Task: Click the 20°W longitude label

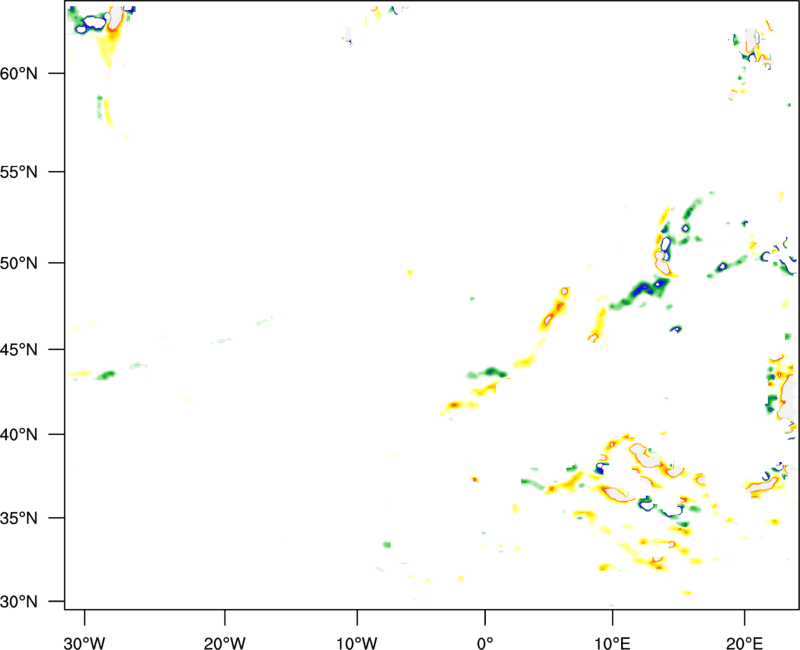Action: click(x=225, y=643)
